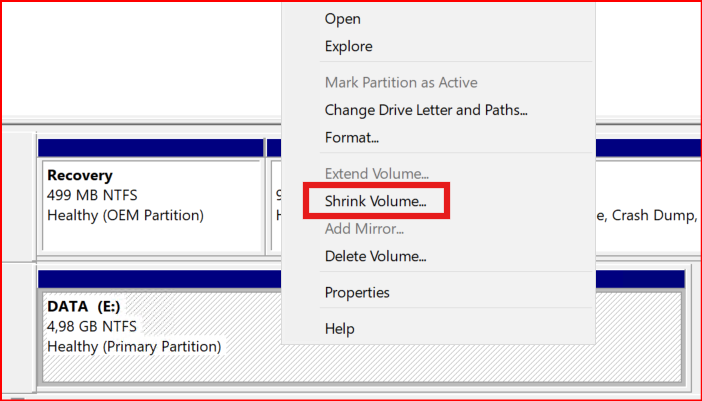Click Delete Volume menu entry

pyautogui.click(x=375, y=256)
